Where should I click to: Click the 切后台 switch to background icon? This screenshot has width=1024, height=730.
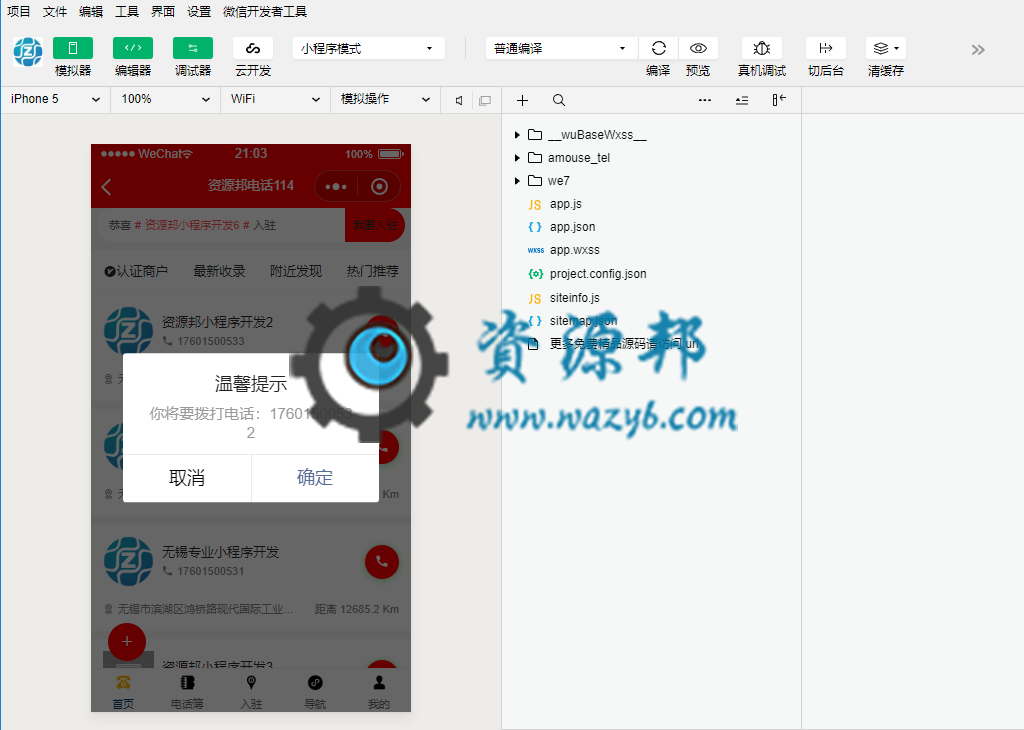pyautogui.click(x=825, y=48)
